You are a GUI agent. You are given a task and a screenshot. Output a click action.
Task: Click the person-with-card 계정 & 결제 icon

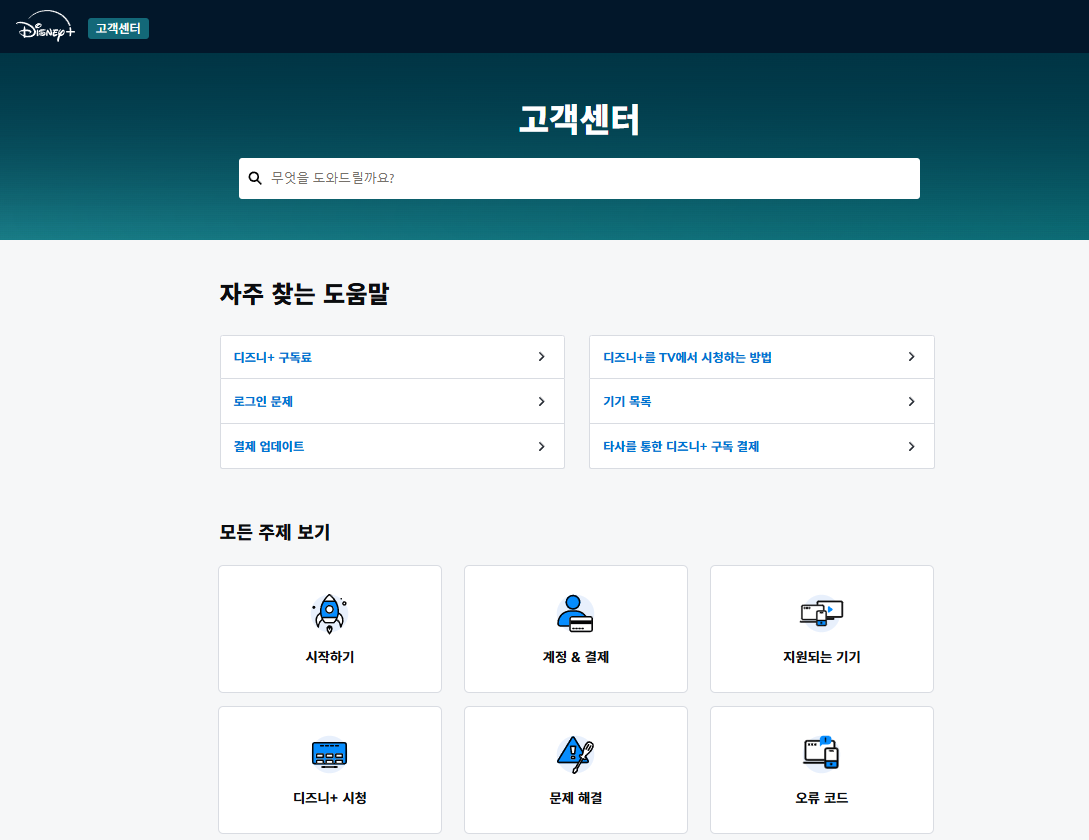tap(575, 613)
